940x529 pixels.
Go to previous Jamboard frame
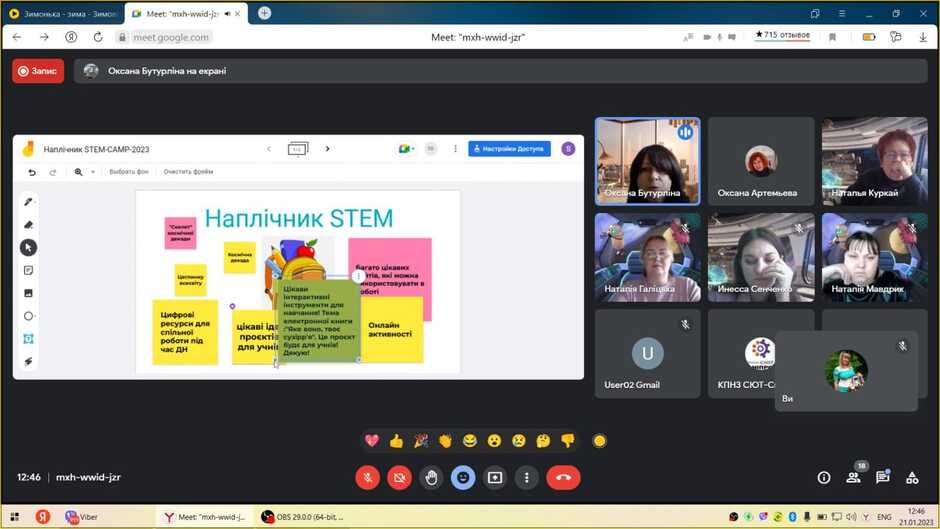269,149
